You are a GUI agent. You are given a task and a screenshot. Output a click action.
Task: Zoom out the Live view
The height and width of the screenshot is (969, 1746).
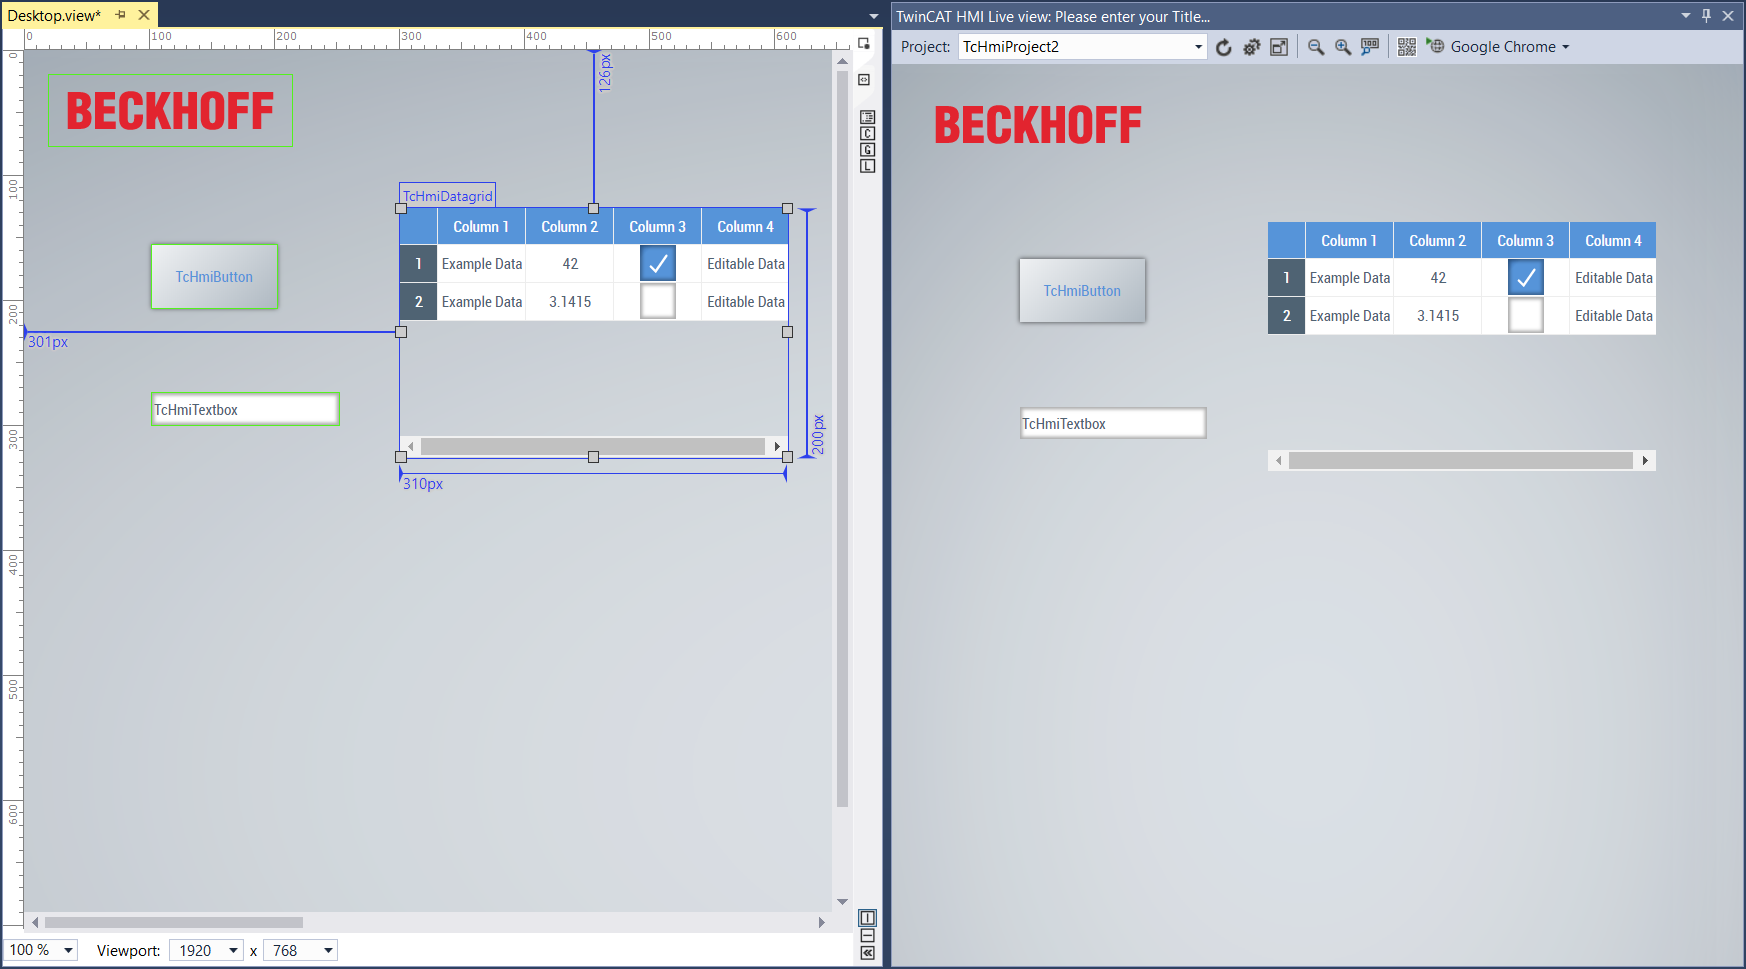pyautogui.click(x=1316, y=47)
